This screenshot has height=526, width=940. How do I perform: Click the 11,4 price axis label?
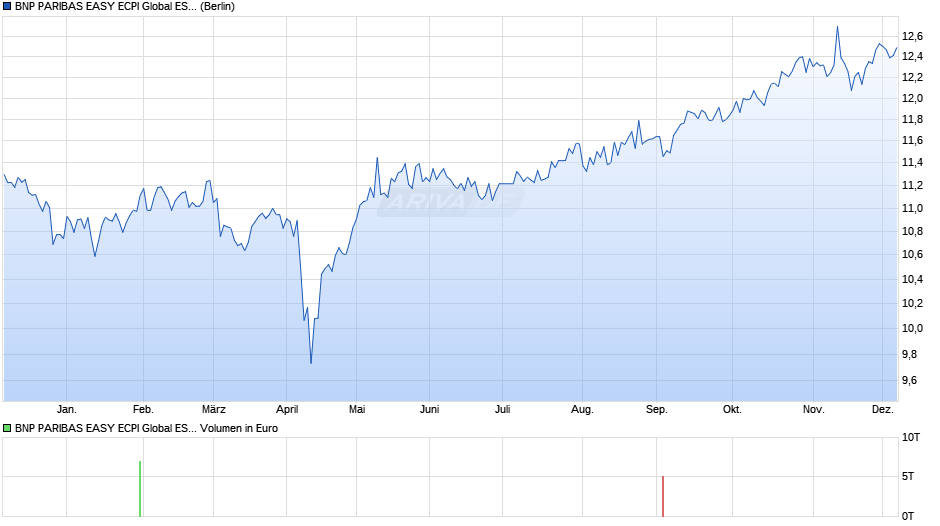[912, 163]
